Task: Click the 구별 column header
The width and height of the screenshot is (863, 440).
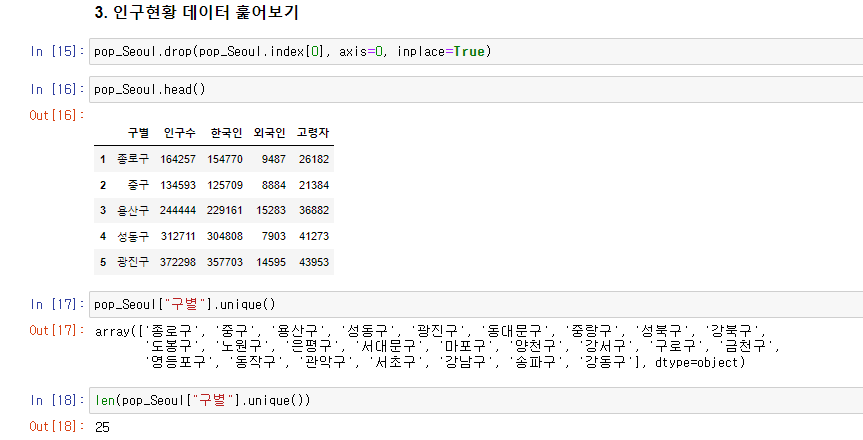Action: coord(138,133)
